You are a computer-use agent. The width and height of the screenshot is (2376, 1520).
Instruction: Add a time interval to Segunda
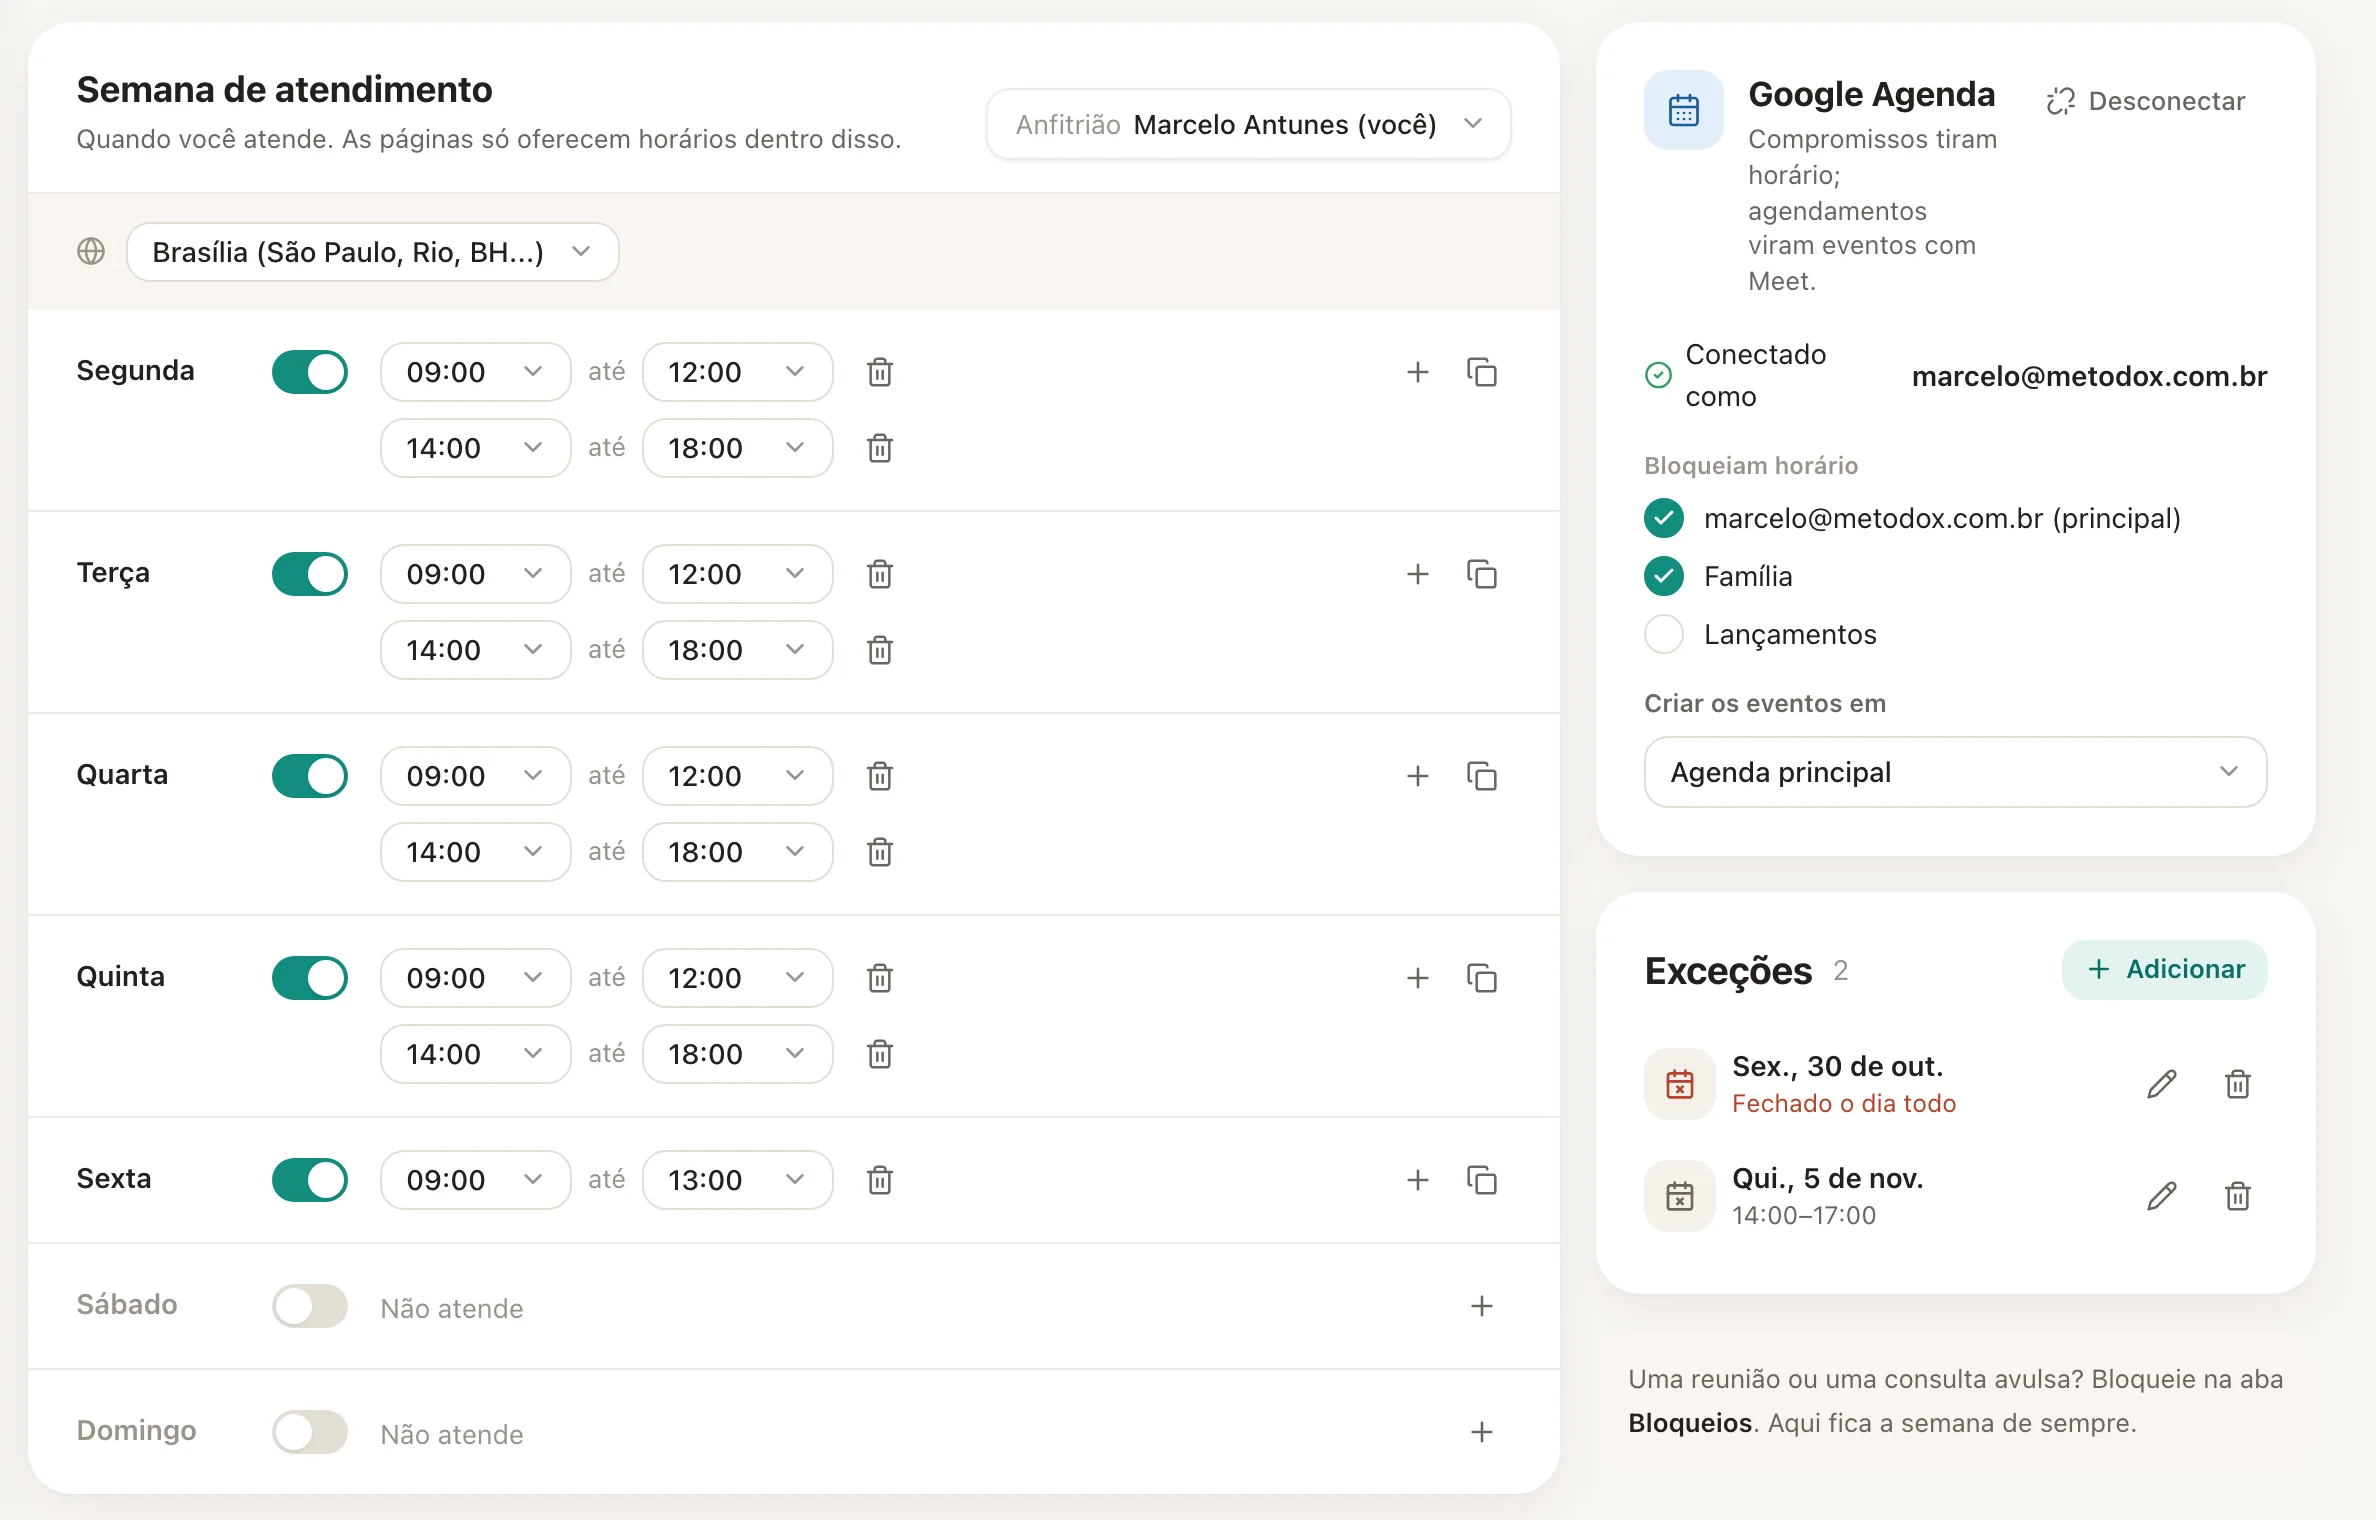point(1418,372)
